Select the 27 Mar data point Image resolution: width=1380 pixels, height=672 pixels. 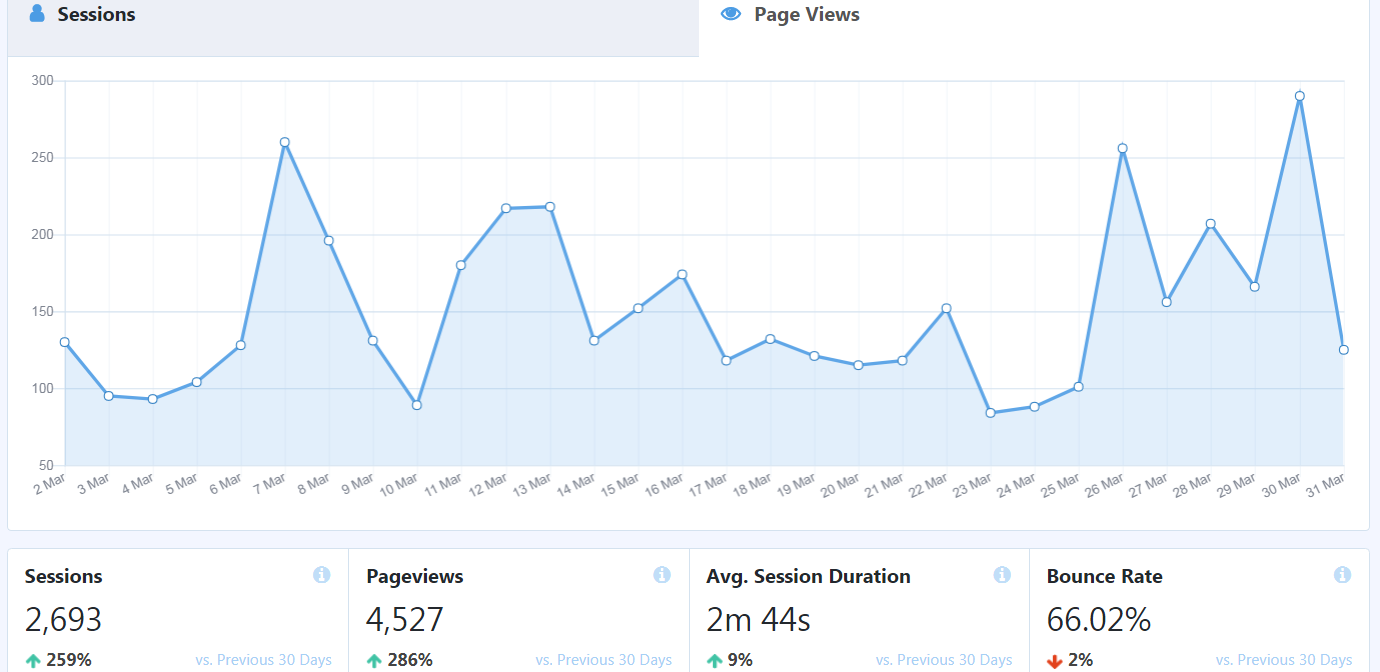[1167, 302]
